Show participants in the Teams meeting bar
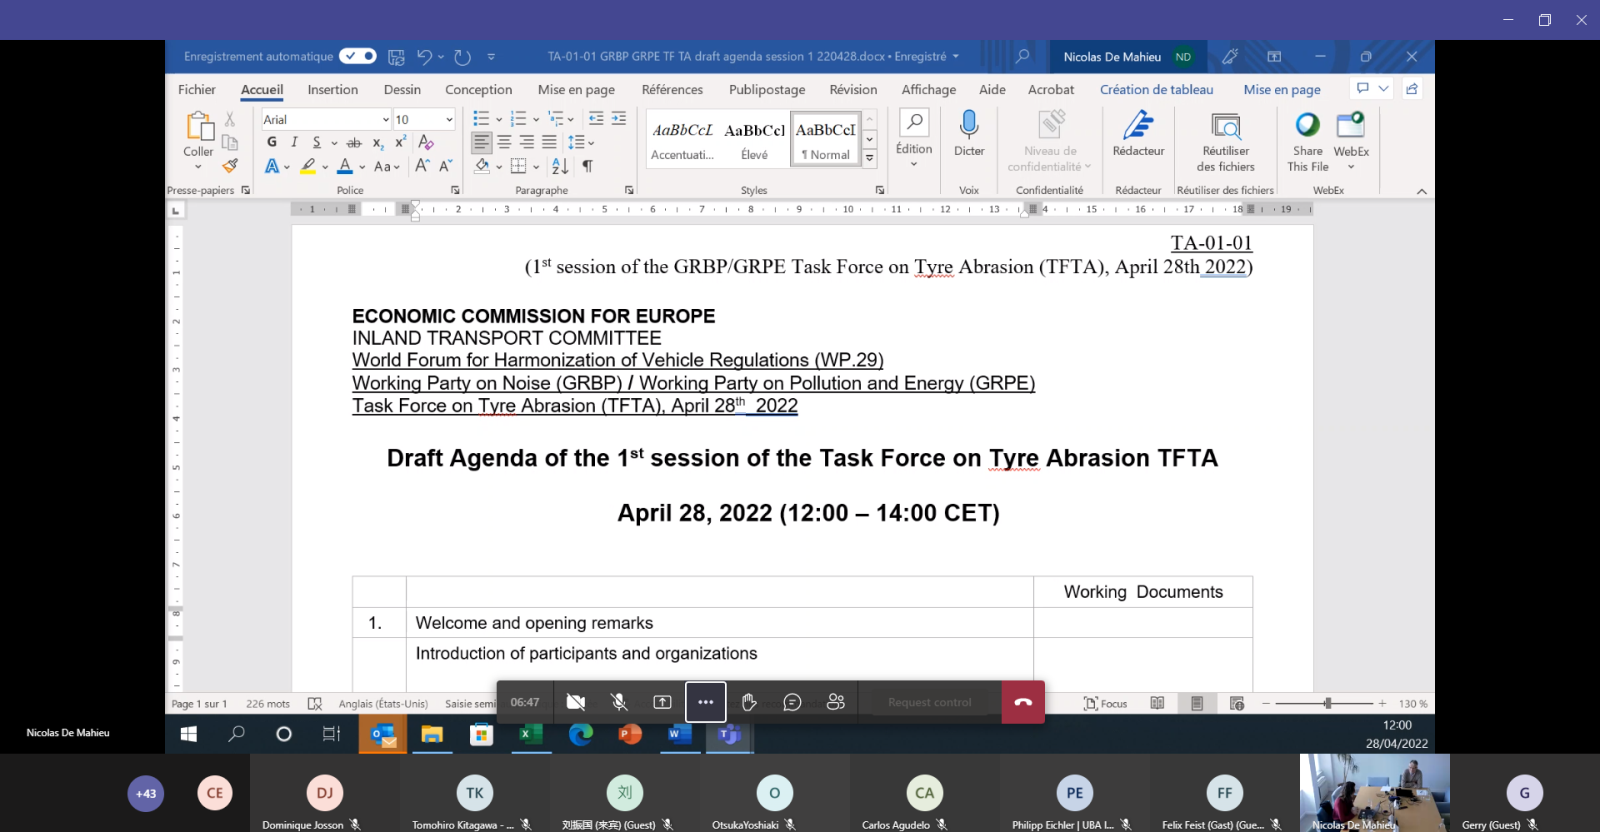 (836, 702)
